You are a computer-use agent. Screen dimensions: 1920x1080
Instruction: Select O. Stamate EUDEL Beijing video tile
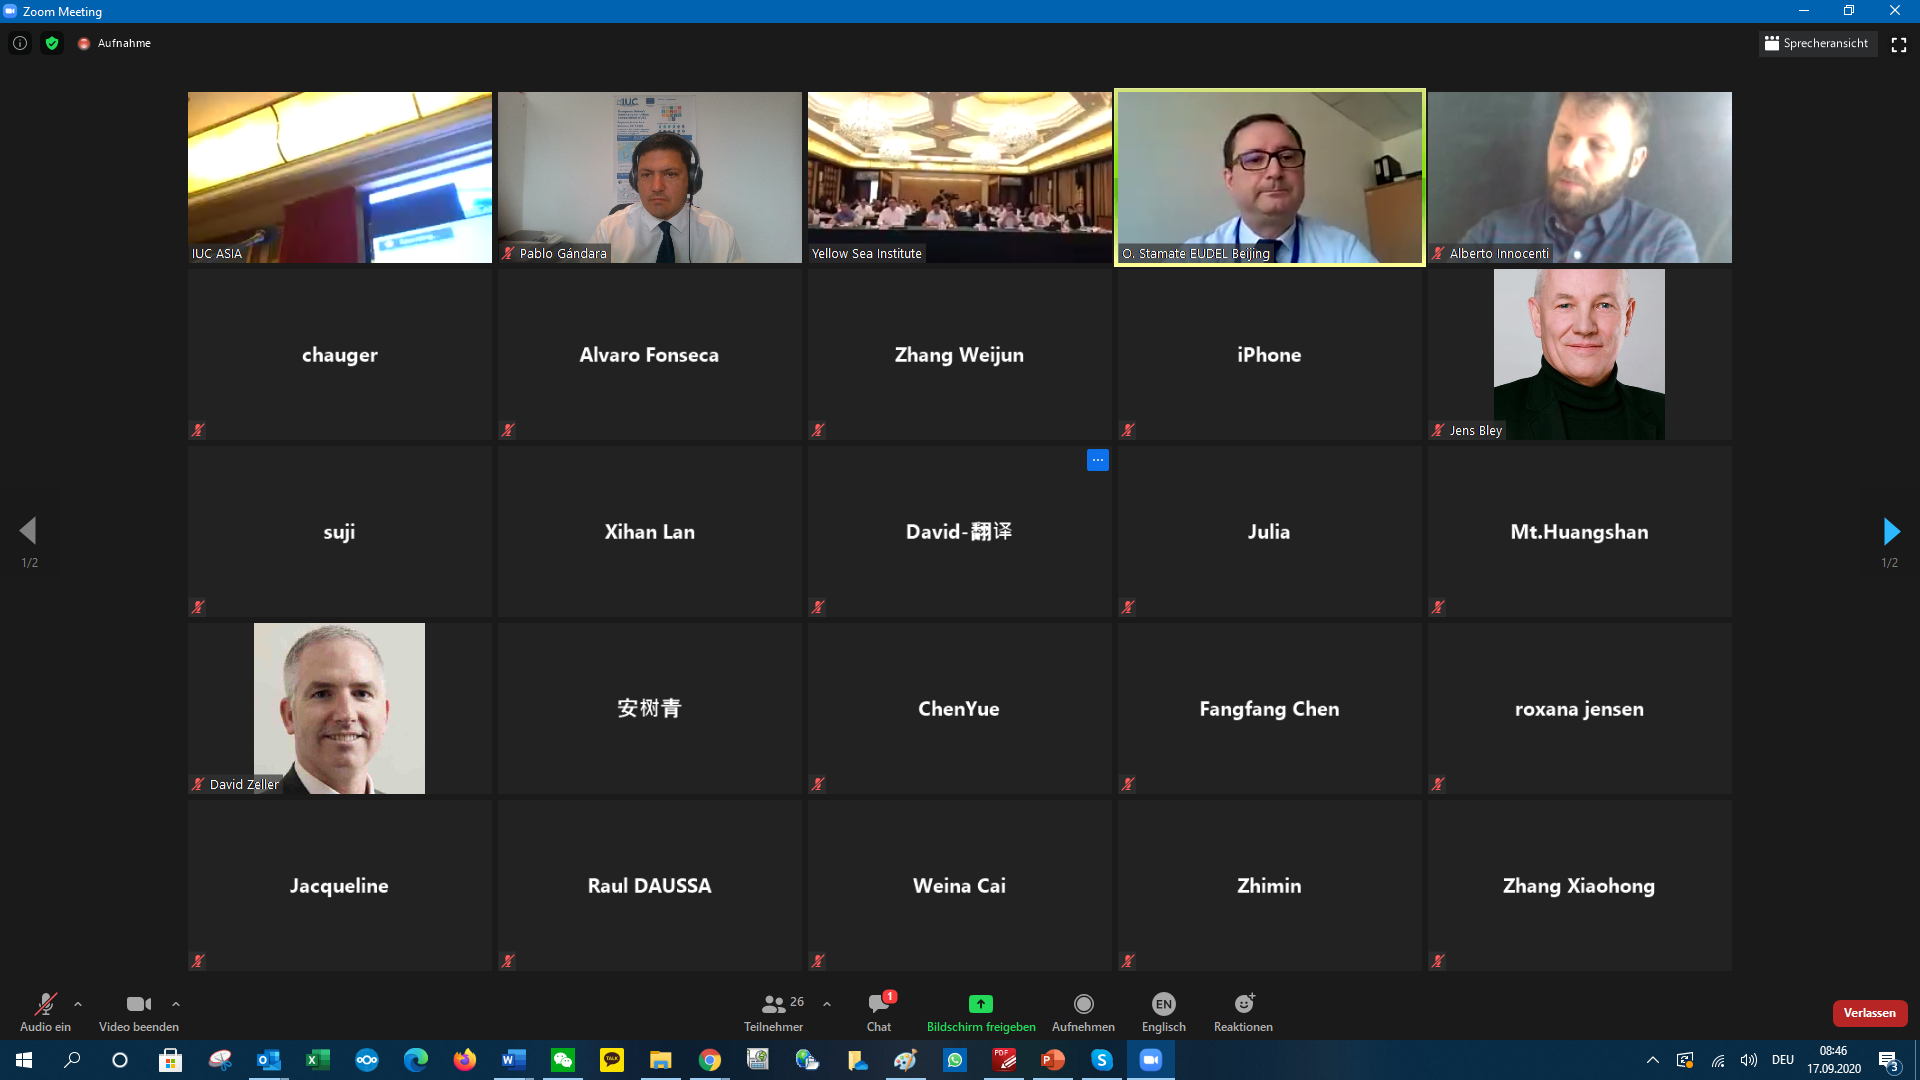[x=1269, y=177]
